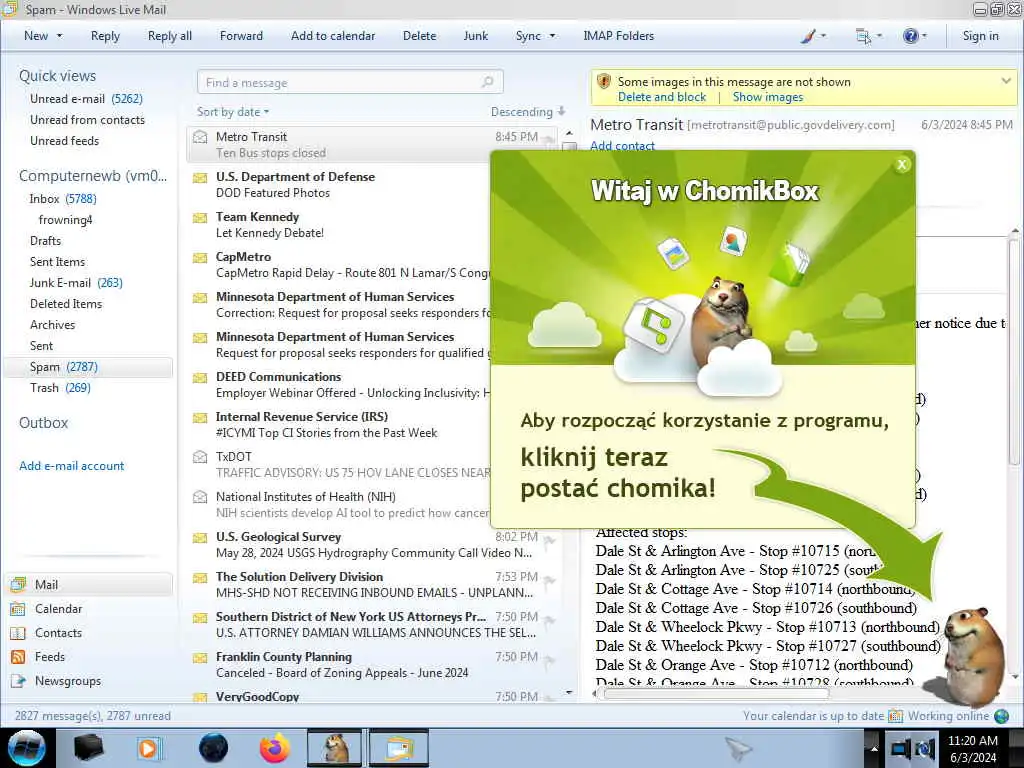
Task: Click the envelope icon of U.S. Department of Defense
Action: 200,178
